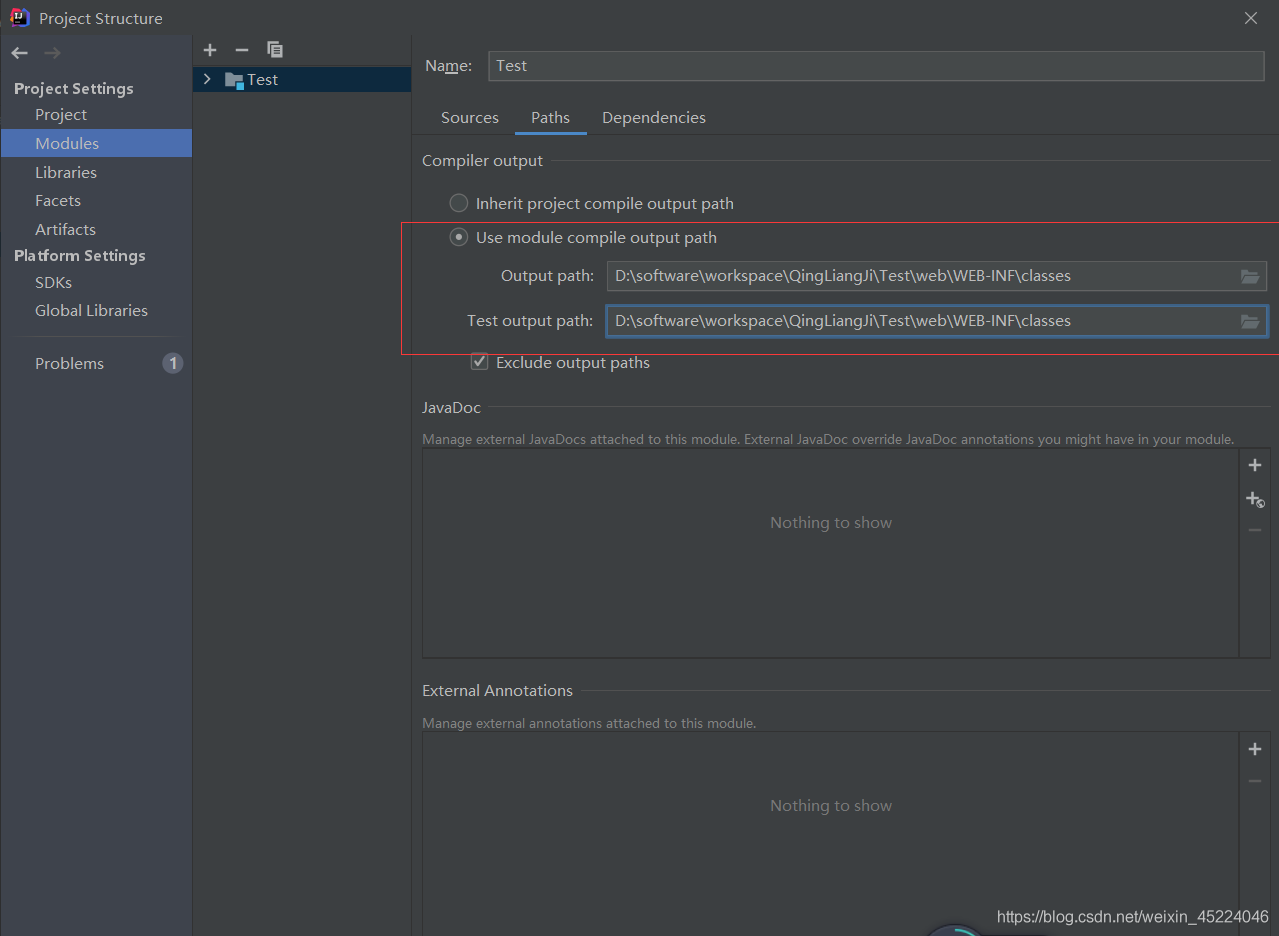The image size is (1279, 936).
Task: Select SDKs under Platform Settings
Action: pyautogui.click(x=53, y=282)
